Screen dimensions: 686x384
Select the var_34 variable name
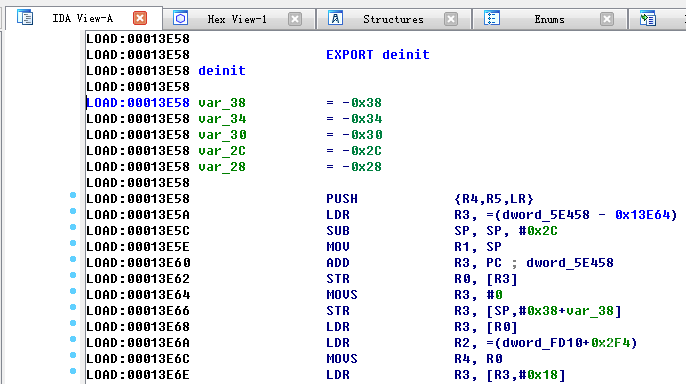click(222, 119)
